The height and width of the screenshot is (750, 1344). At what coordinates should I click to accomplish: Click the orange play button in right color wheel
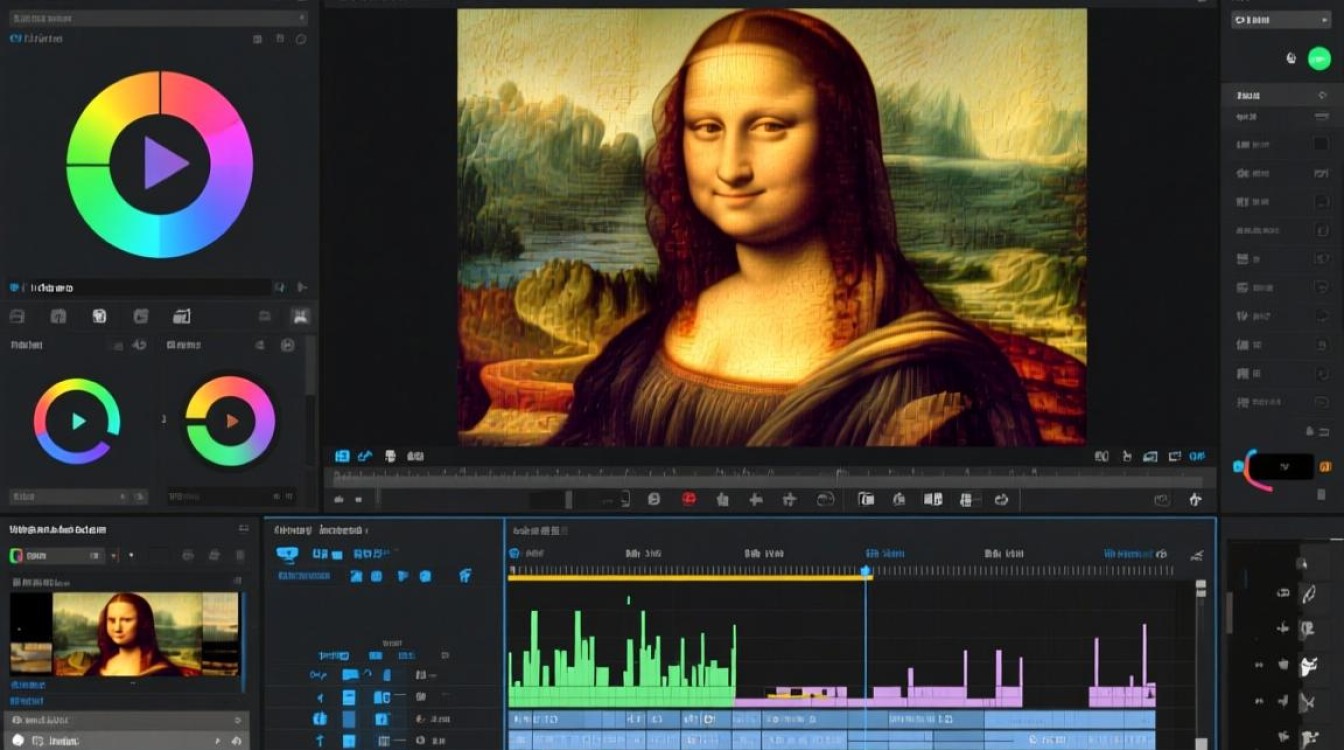pos(231,421)
